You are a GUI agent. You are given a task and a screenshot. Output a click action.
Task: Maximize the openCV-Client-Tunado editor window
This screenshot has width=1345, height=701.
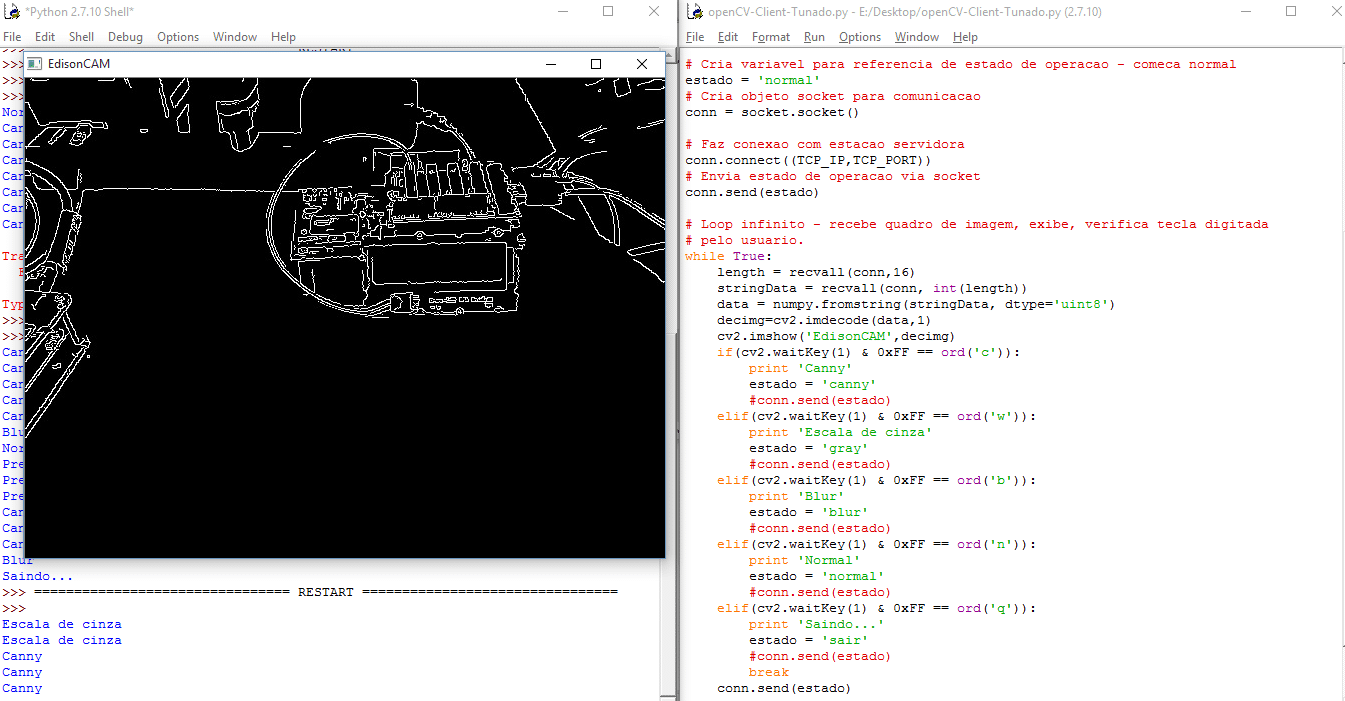[1291, 11]
